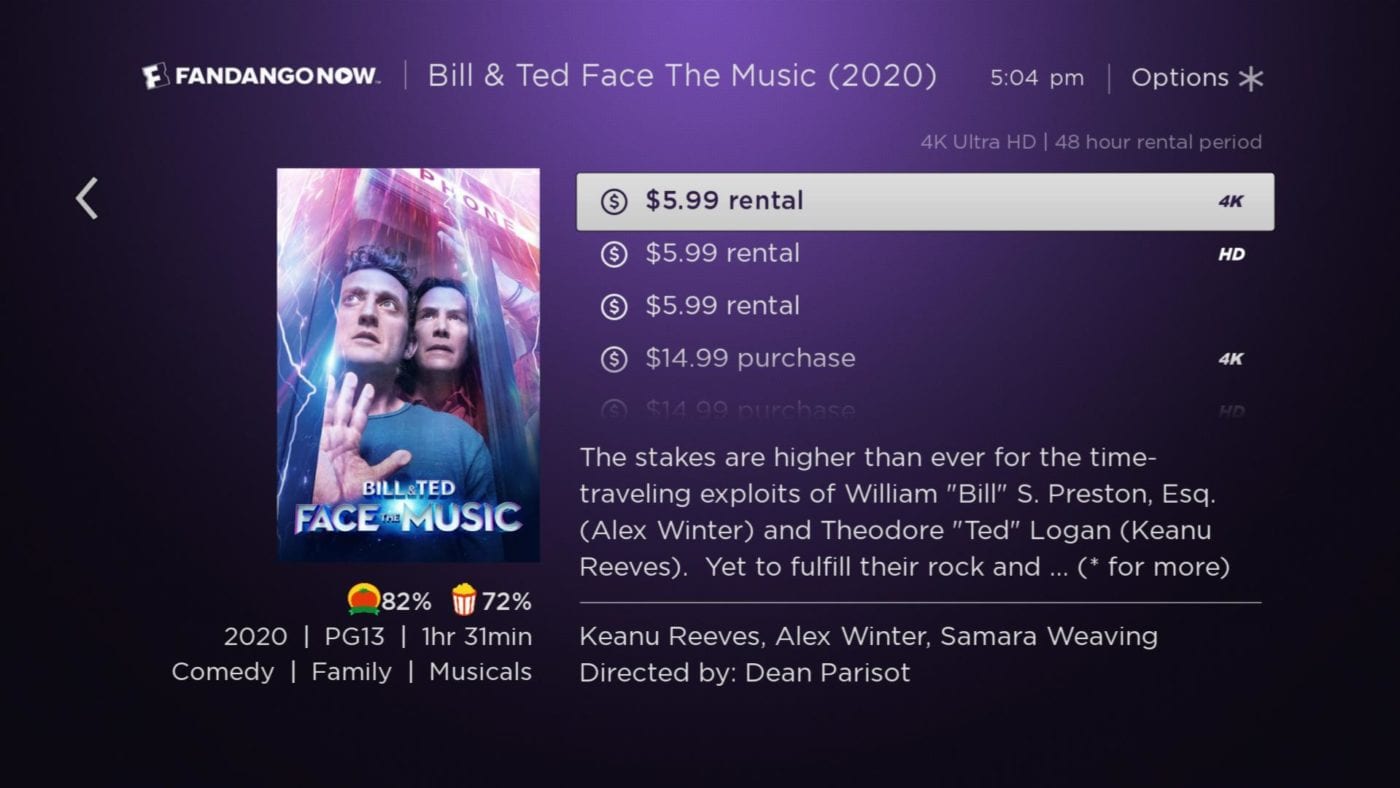
Task: Select the Comedy genre label
Action: 224,671
